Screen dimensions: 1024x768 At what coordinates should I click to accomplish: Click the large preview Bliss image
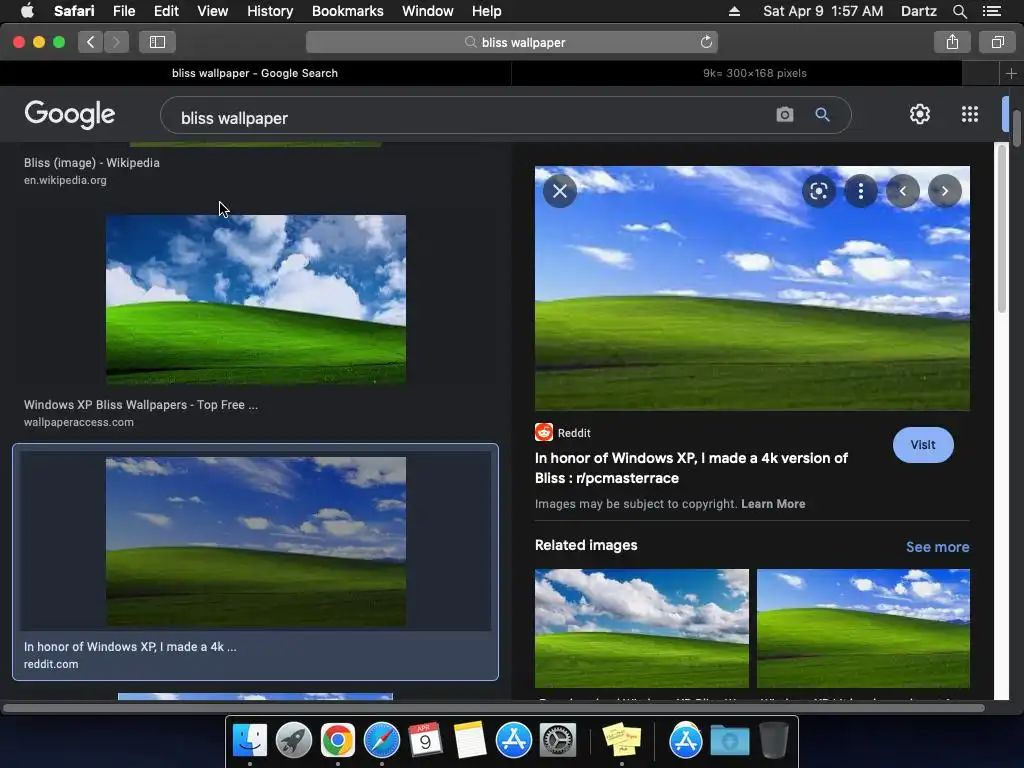[752, 288]
